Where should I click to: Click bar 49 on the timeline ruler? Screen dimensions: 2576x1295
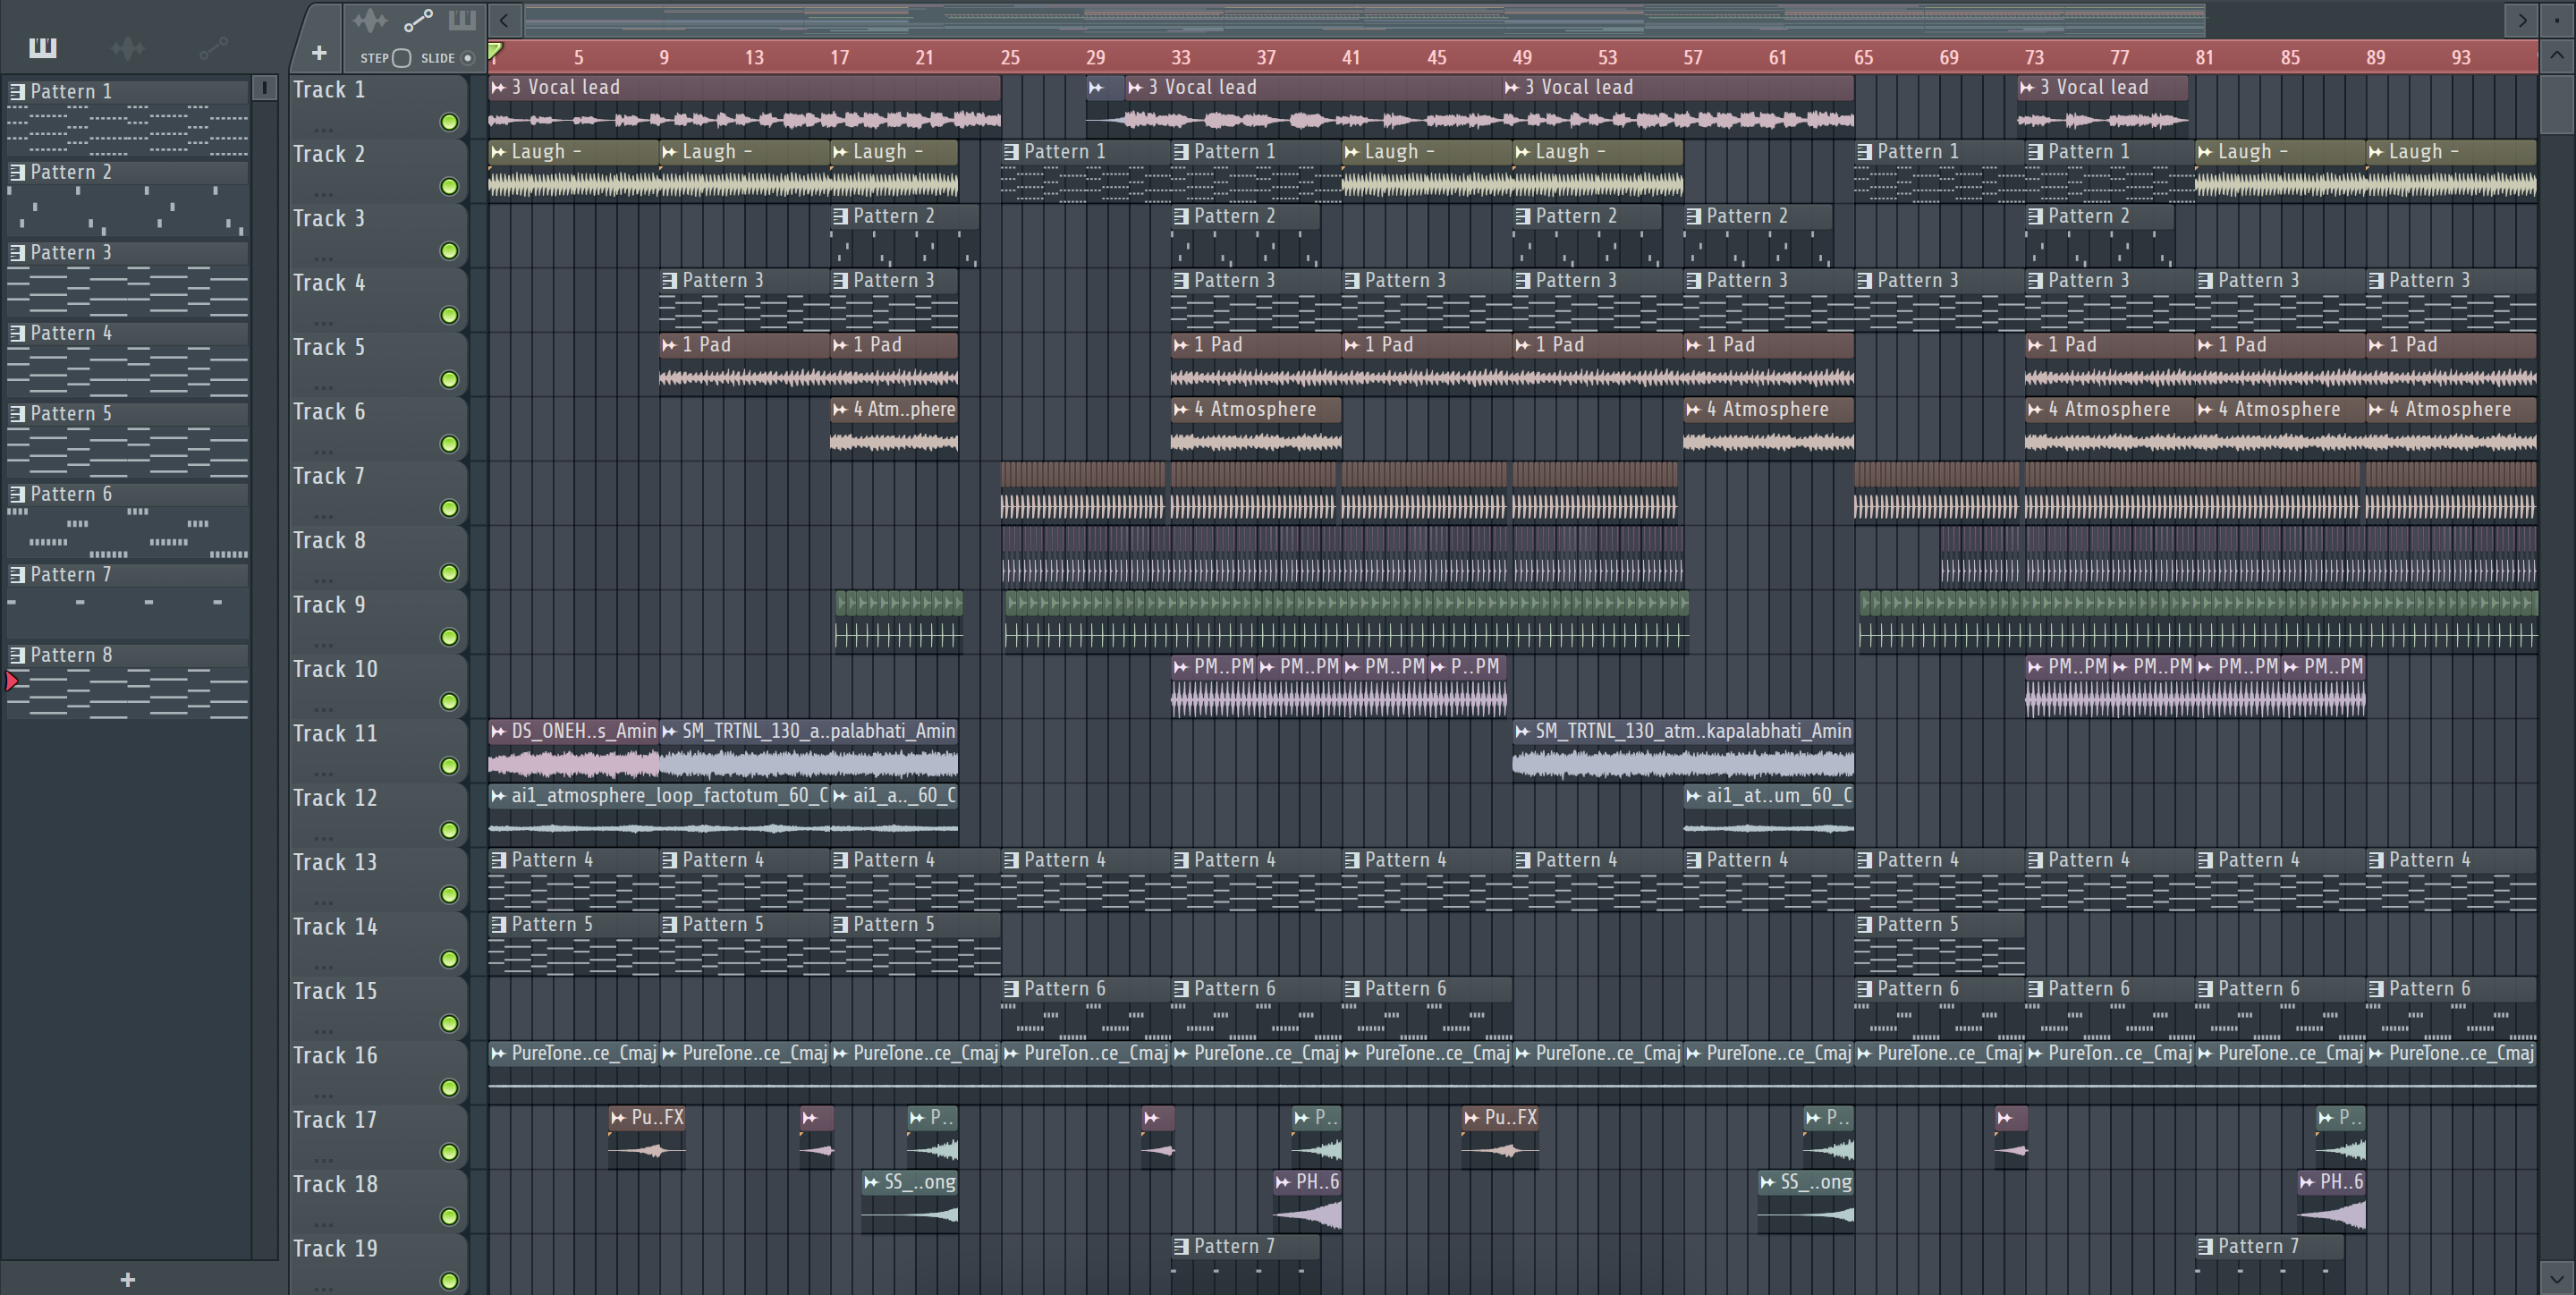[1522, 57]
